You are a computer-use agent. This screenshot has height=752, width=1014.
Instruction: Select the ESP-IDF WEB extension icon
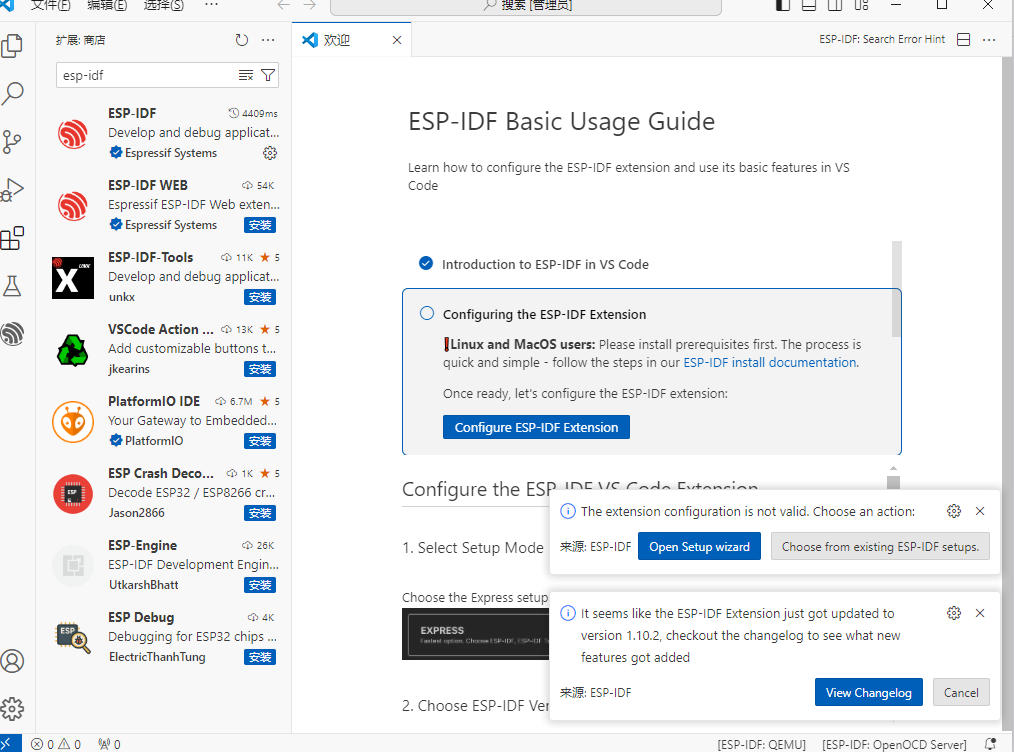click(x=73, y=206)
